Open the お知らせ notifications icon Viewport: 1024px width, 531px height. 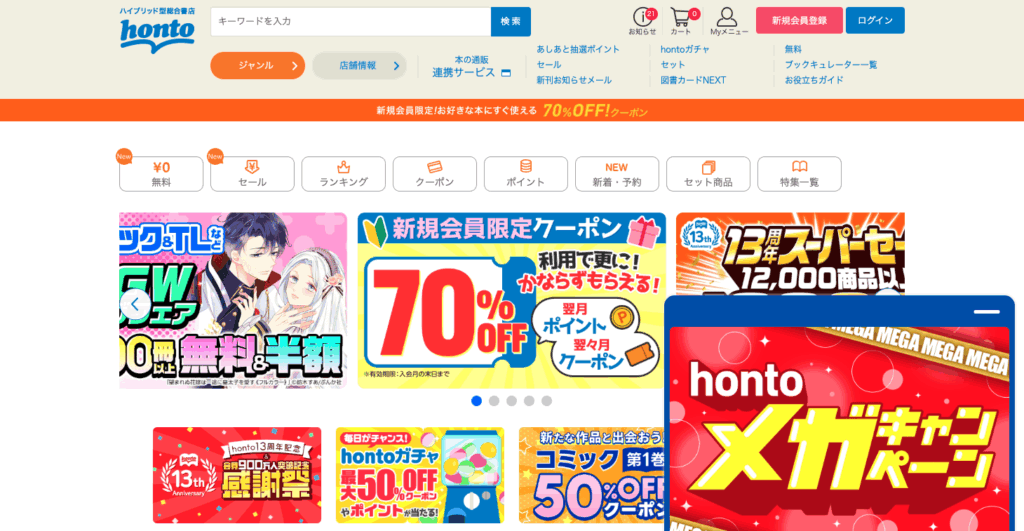pos(643,21)
